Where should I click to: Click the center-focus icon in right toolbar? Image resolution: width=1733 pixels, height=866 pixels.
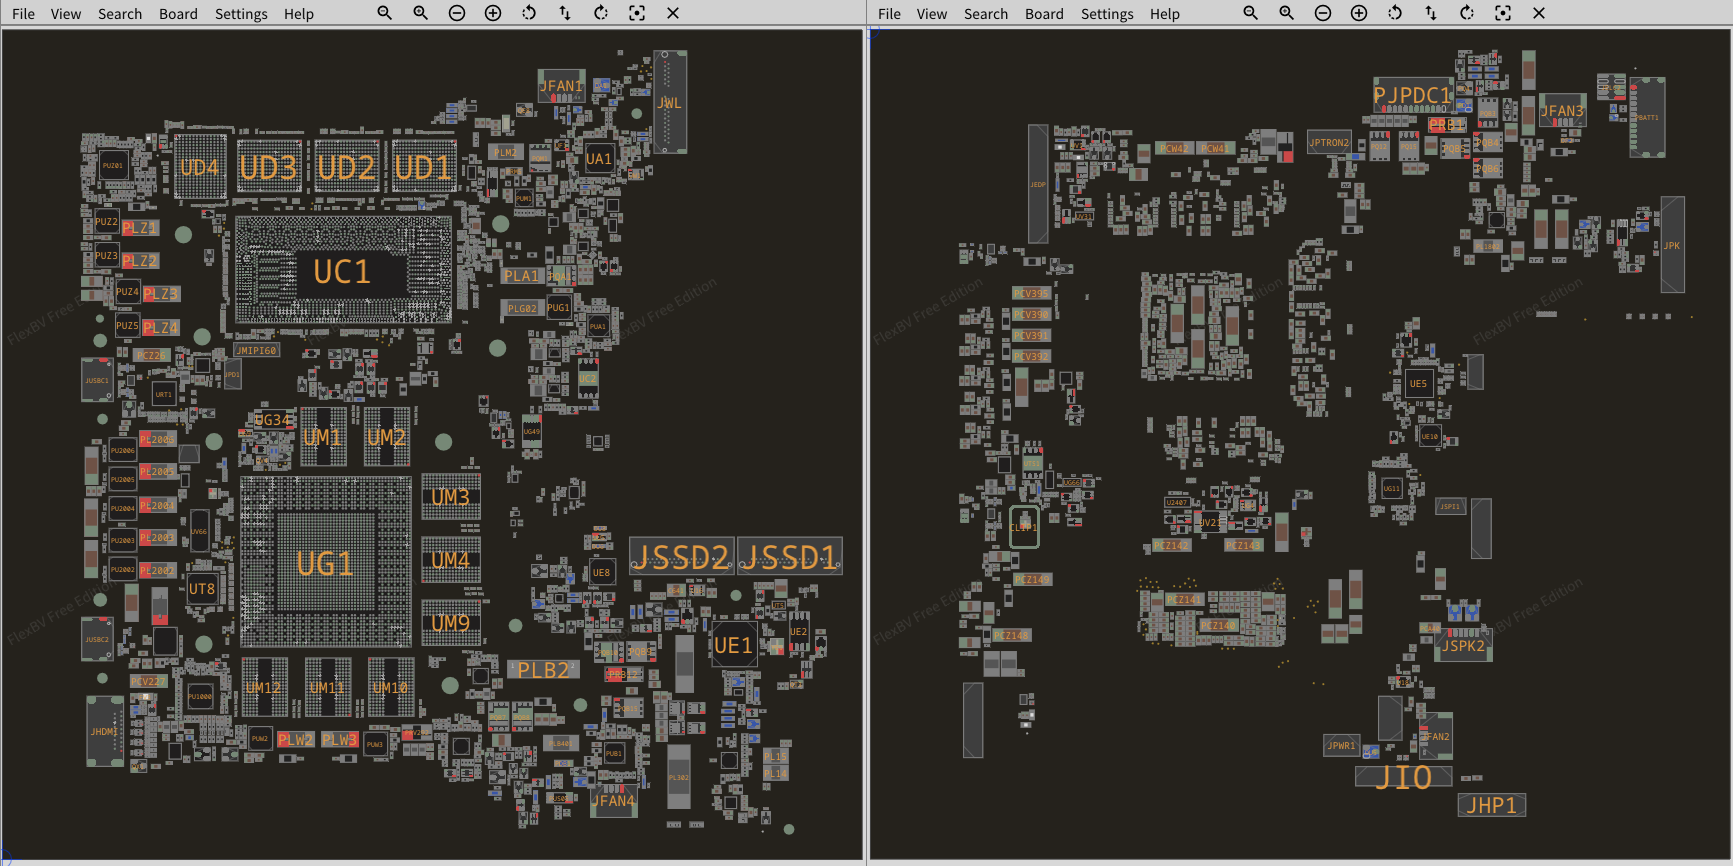click(x=1503, y=13)
